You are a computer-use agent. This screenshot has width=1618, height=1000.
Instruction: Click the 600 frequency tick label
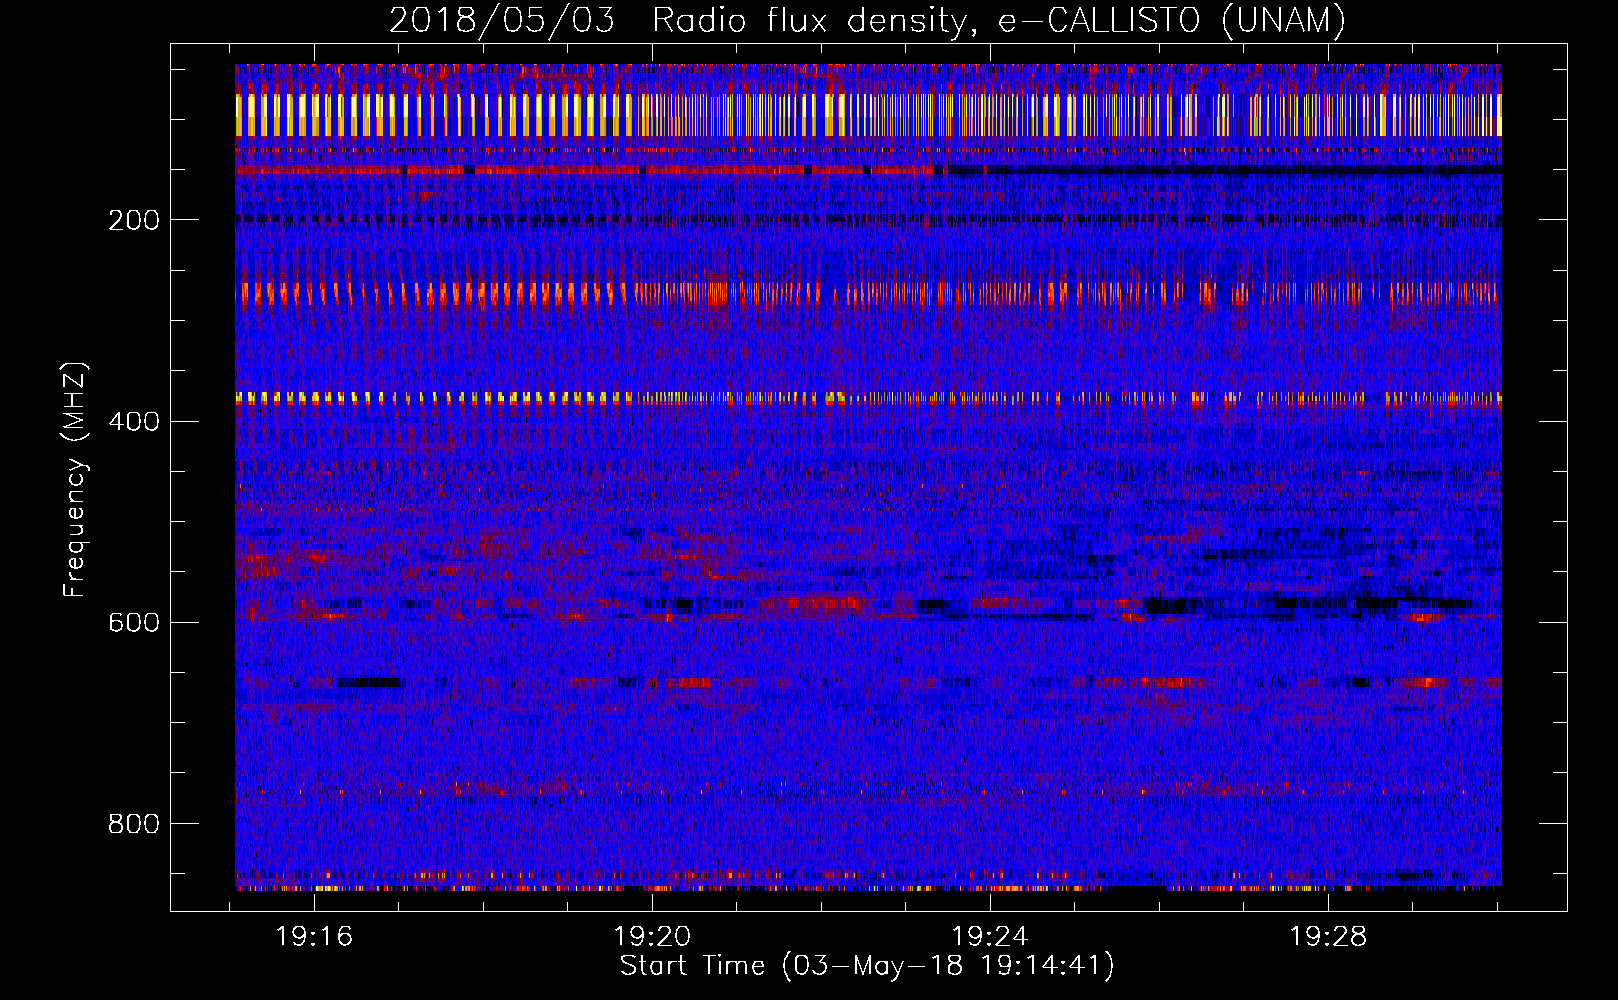coord(134,622)
